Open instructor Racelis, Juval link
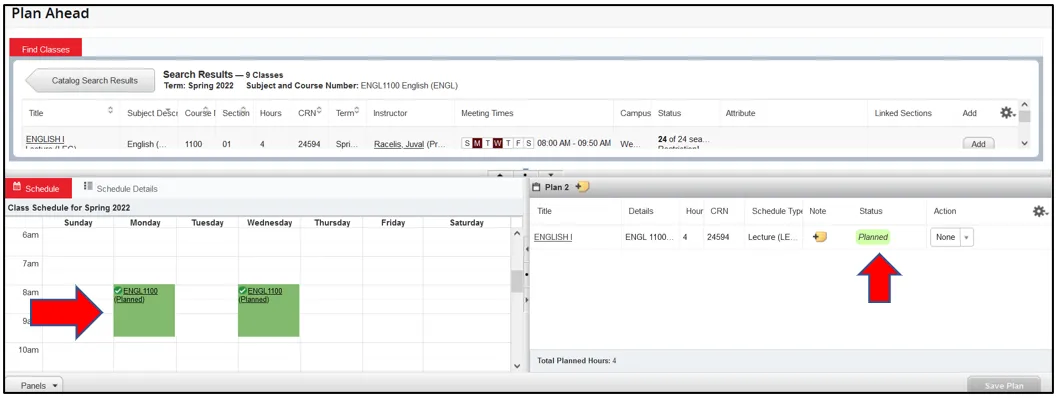 tap(399, 144)
